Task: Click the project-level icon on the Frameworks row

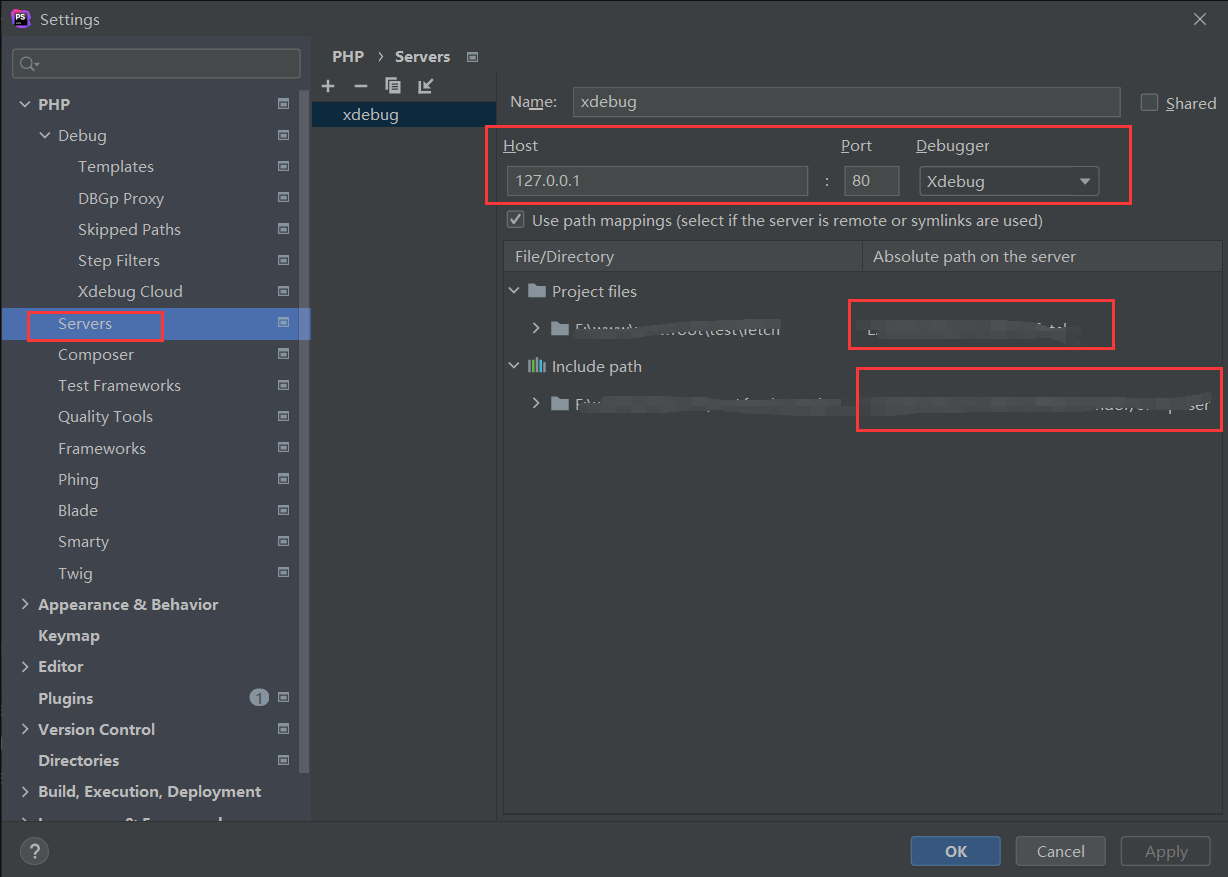Action: click(284, 448)
